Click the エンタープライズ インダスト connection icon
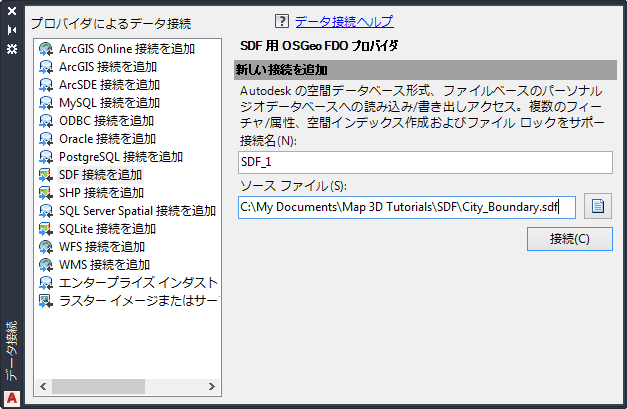This screenshot has width=627, height=409. pyautogui.click(x=46, y=283)
